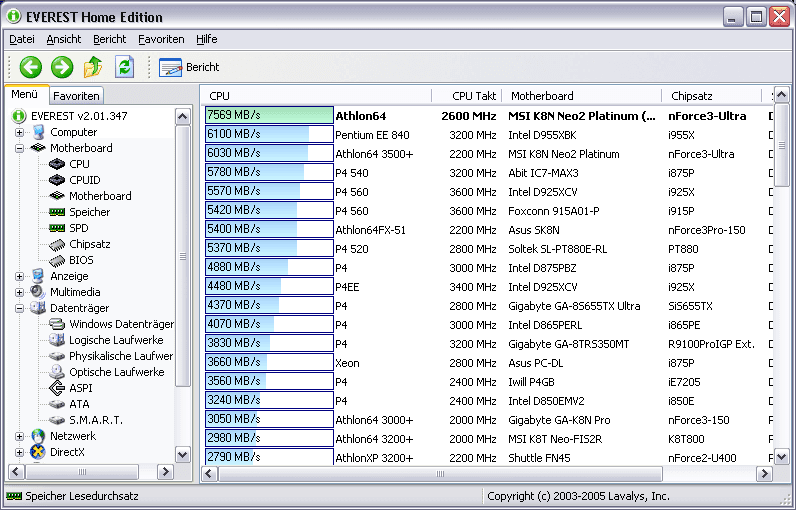Select the Athlon64 3500+ row
Viewport: 796px width, 510px height.
click(x=490, y=154)
